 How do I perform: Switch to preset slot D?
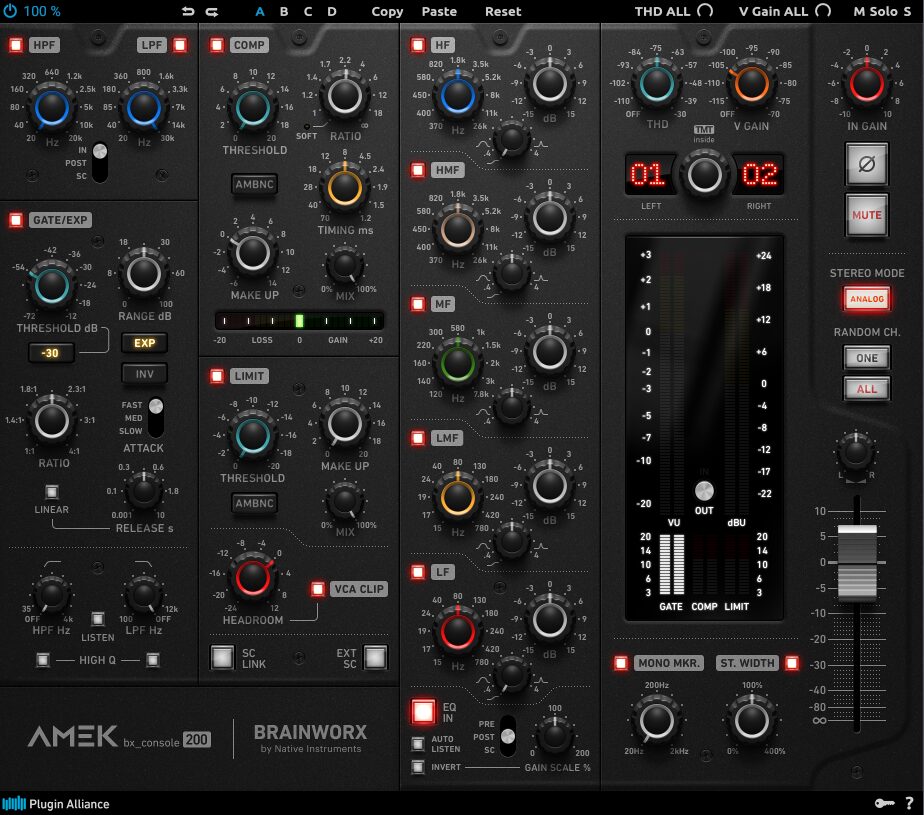click(332, 12)
